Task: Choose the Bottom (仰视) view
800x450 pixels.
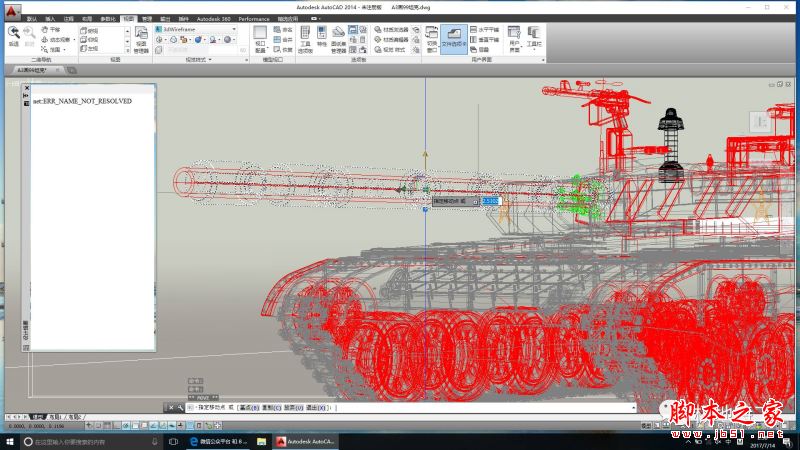Action: click(x=89, y=39)
